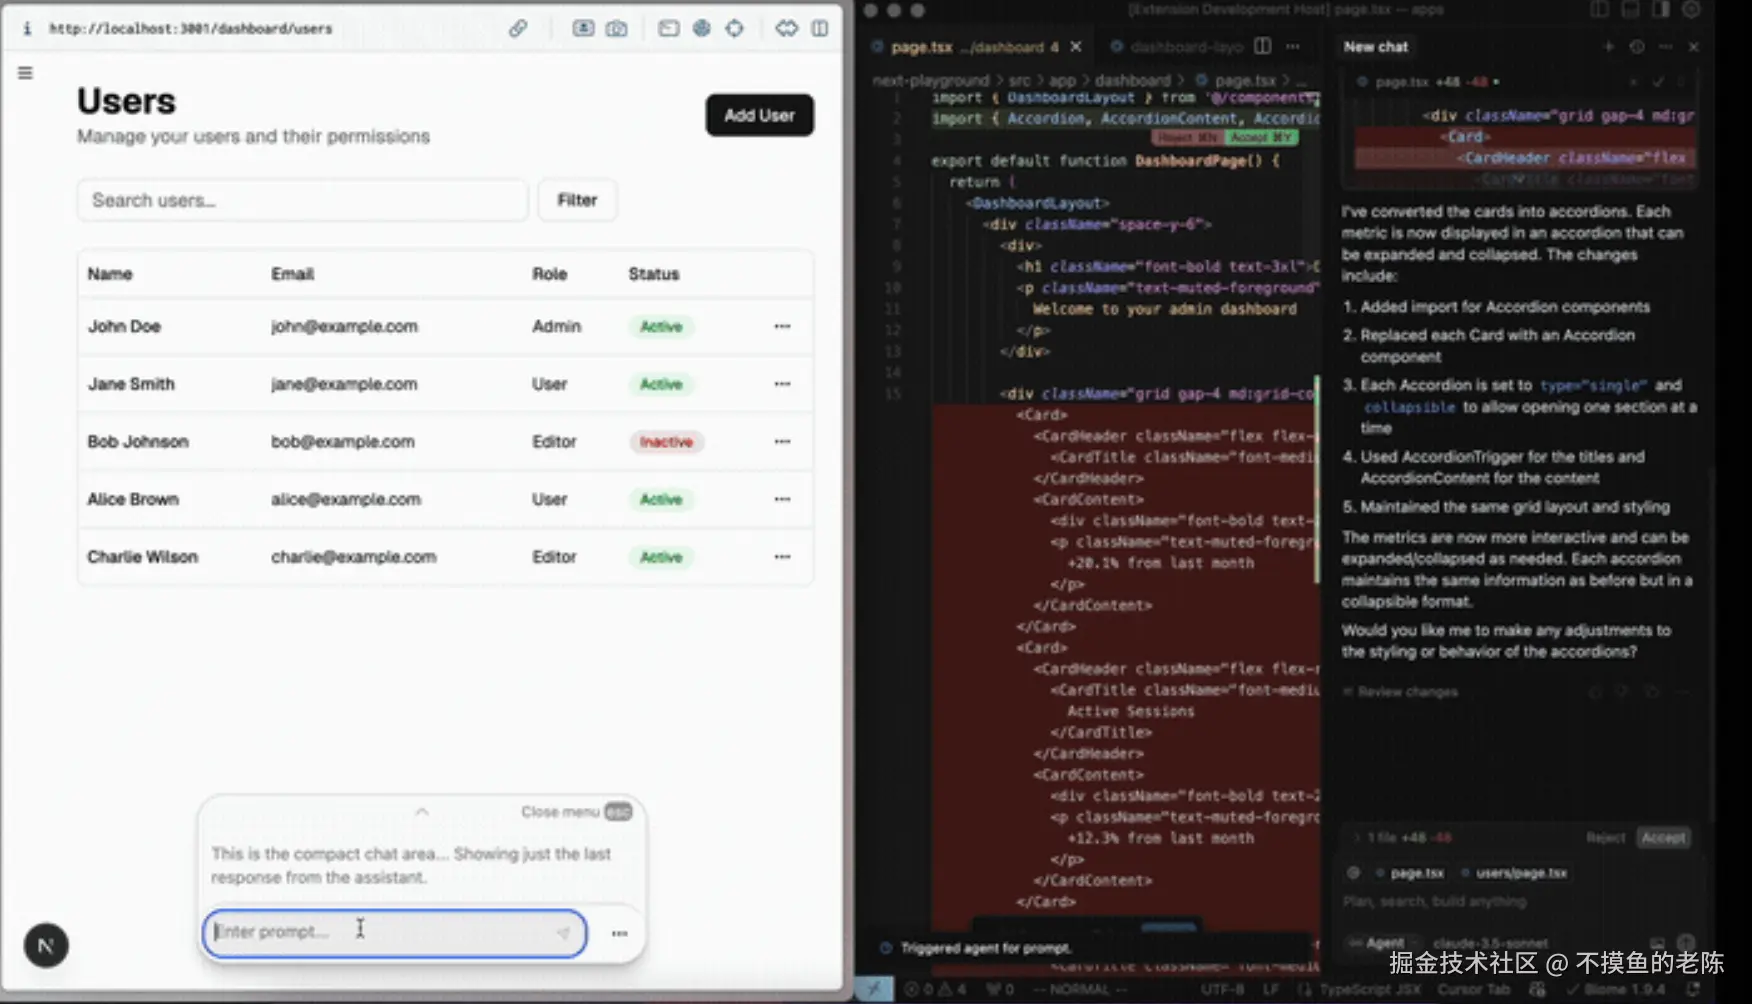
Task: Open row actions for John Doe
Action: 782,326
